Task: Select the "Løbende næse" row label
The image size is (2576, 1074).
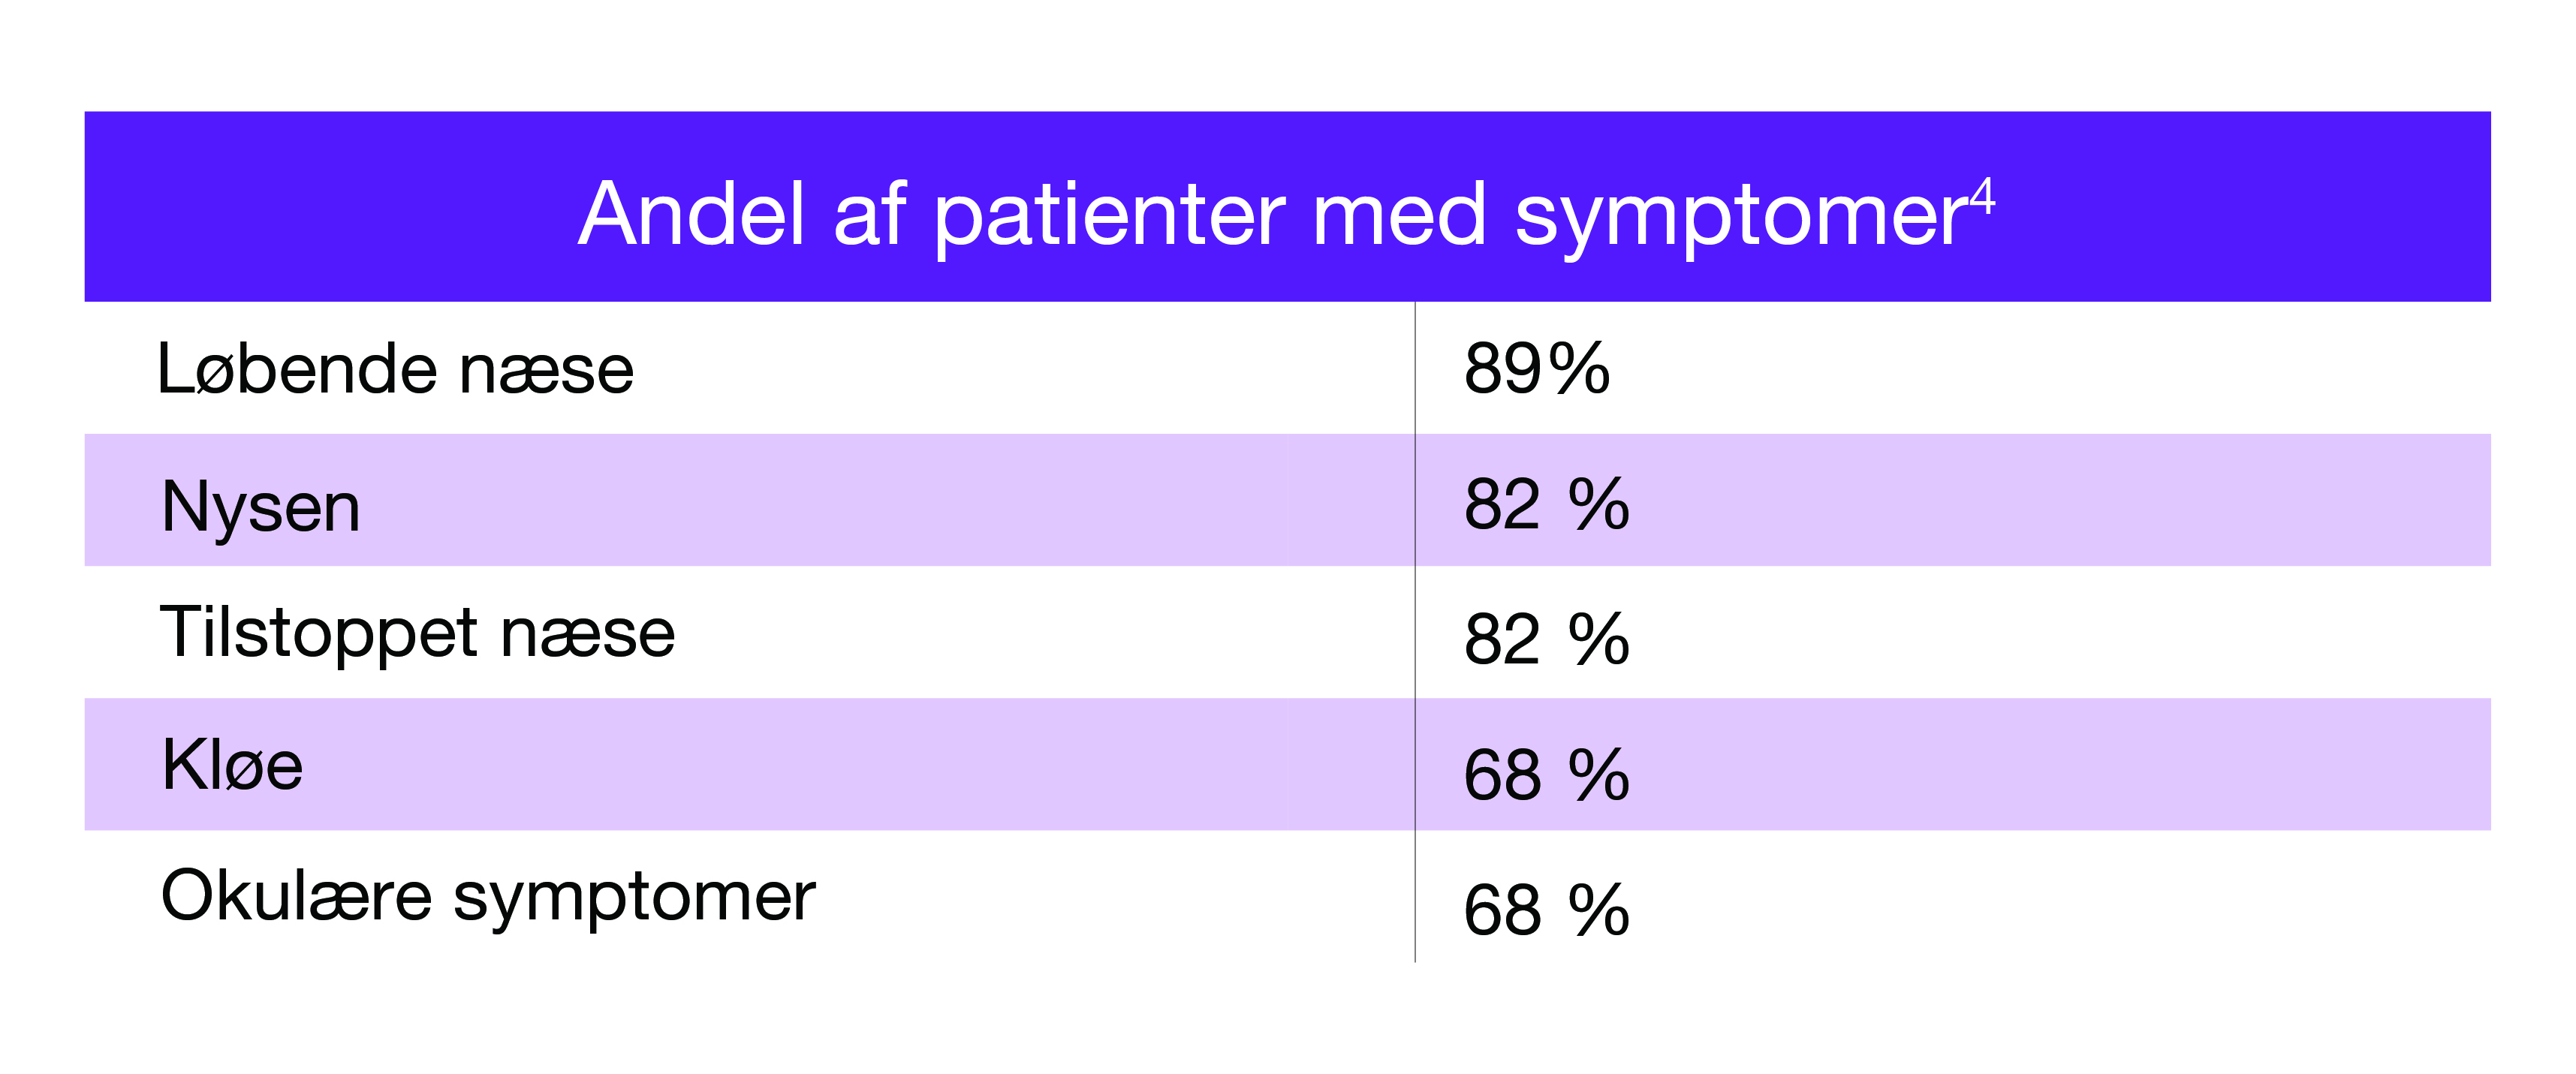Action: pos(396,369)
